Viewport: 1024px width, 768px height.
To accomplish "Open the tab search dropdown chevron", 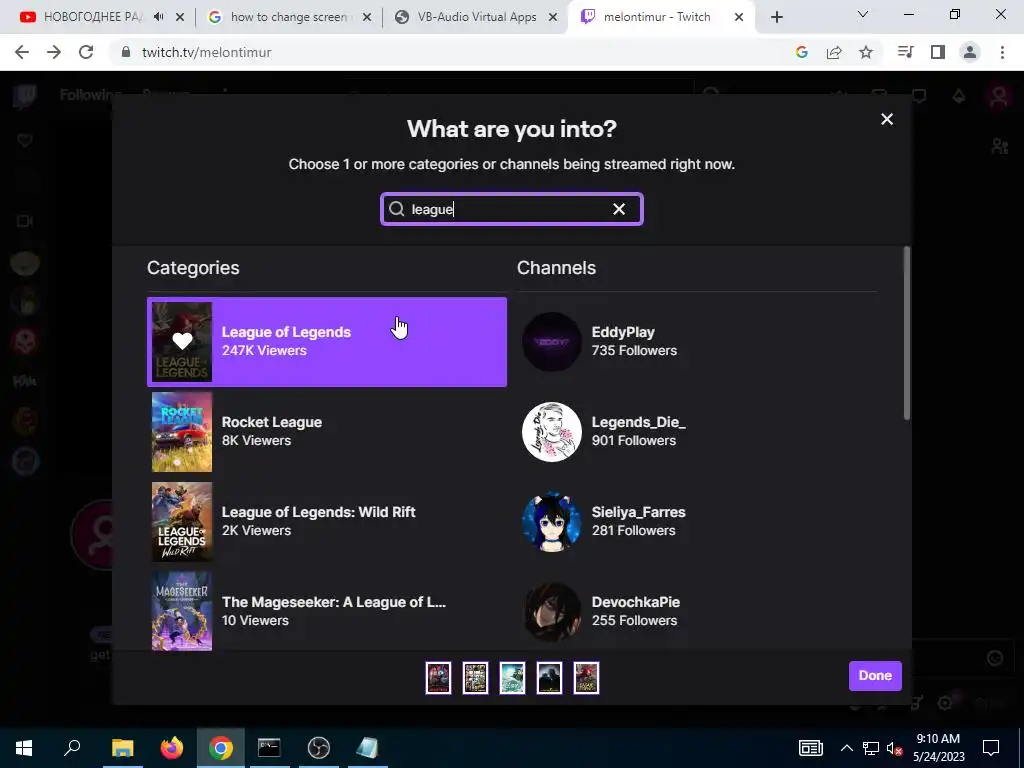I will [x=863, y=14].
